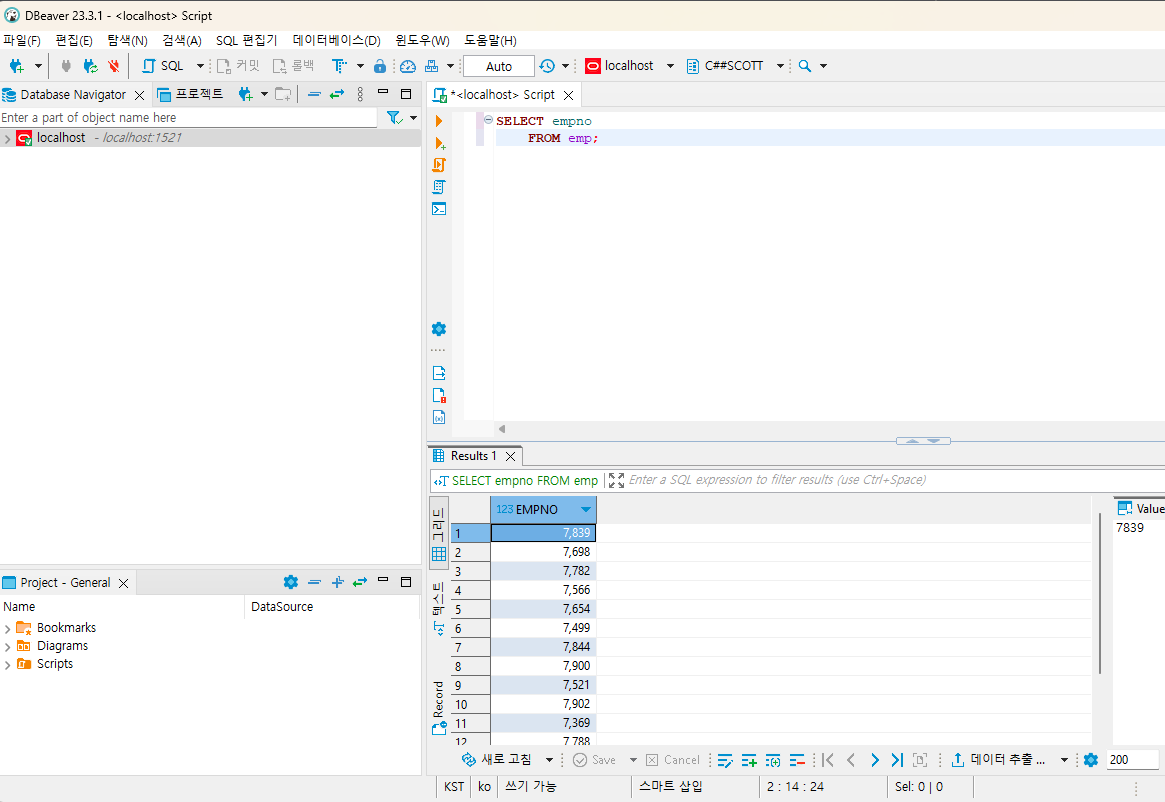Open the SQL console terminal icon
Screen dimensions: 1165x802
[x=439, y=209]
